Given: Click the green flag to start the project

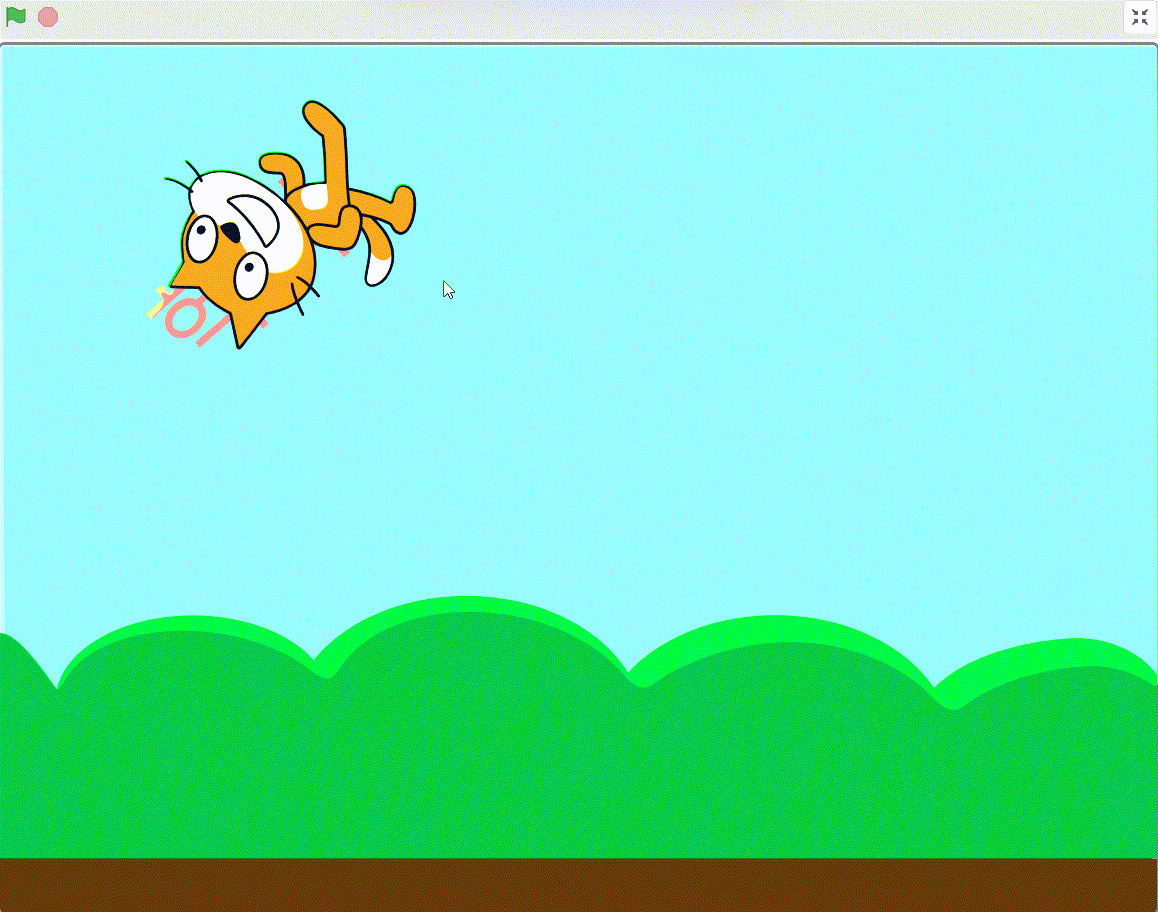Looking at the screenshot, I should coord(16,17).
